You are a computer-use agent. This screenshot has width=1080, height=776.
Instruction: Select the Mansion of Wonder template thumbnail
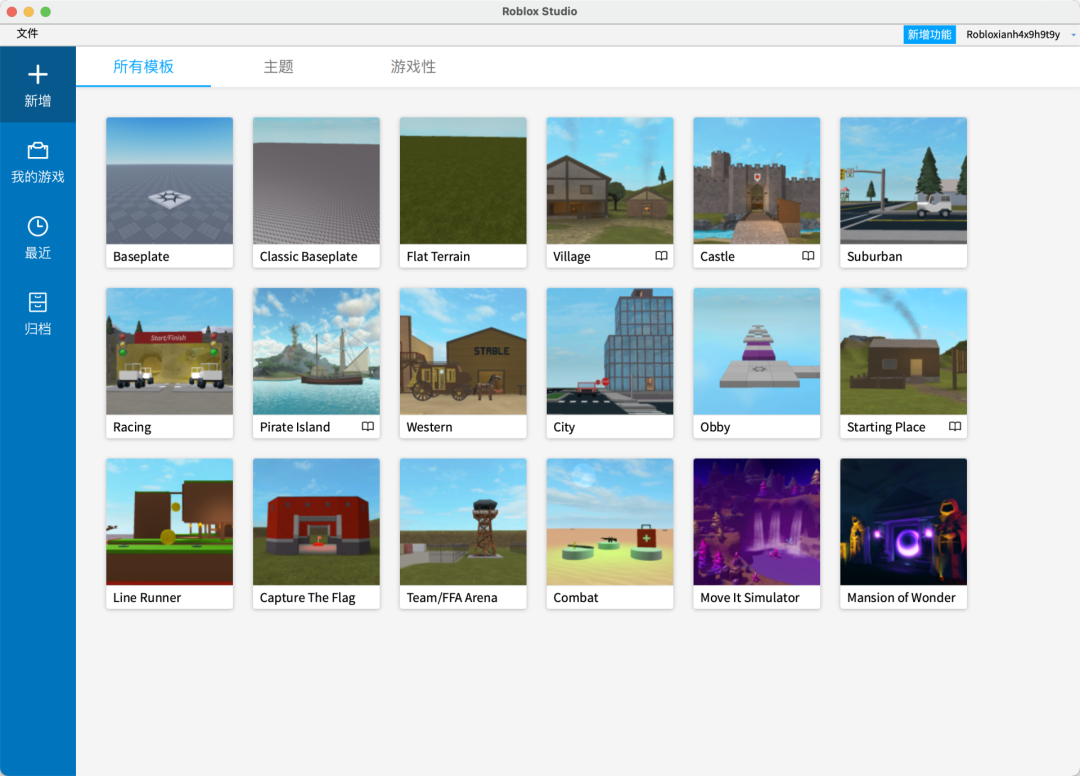tap(903, 522)
